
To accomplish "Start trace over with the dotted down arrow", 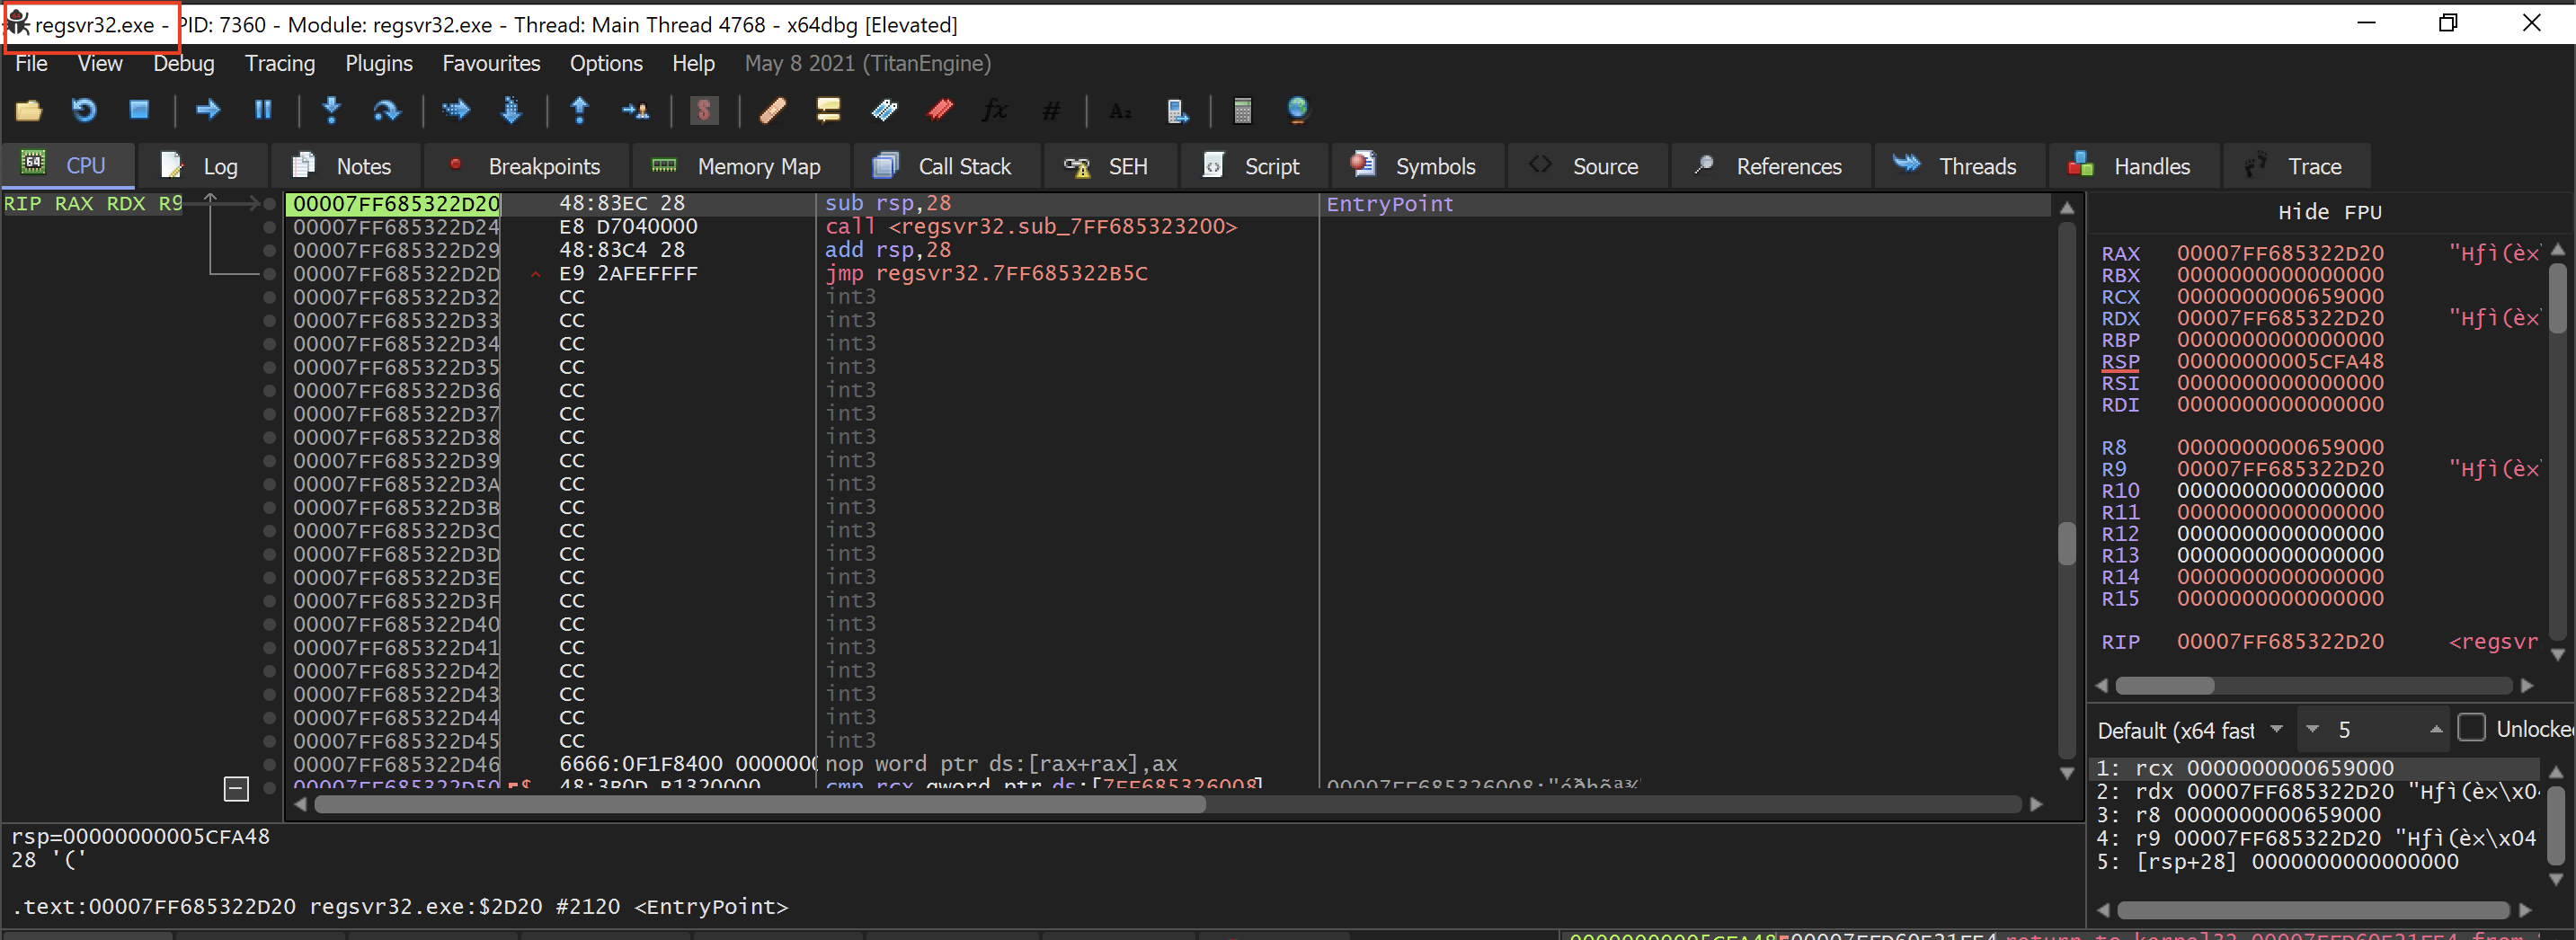I will pos(511,110).
